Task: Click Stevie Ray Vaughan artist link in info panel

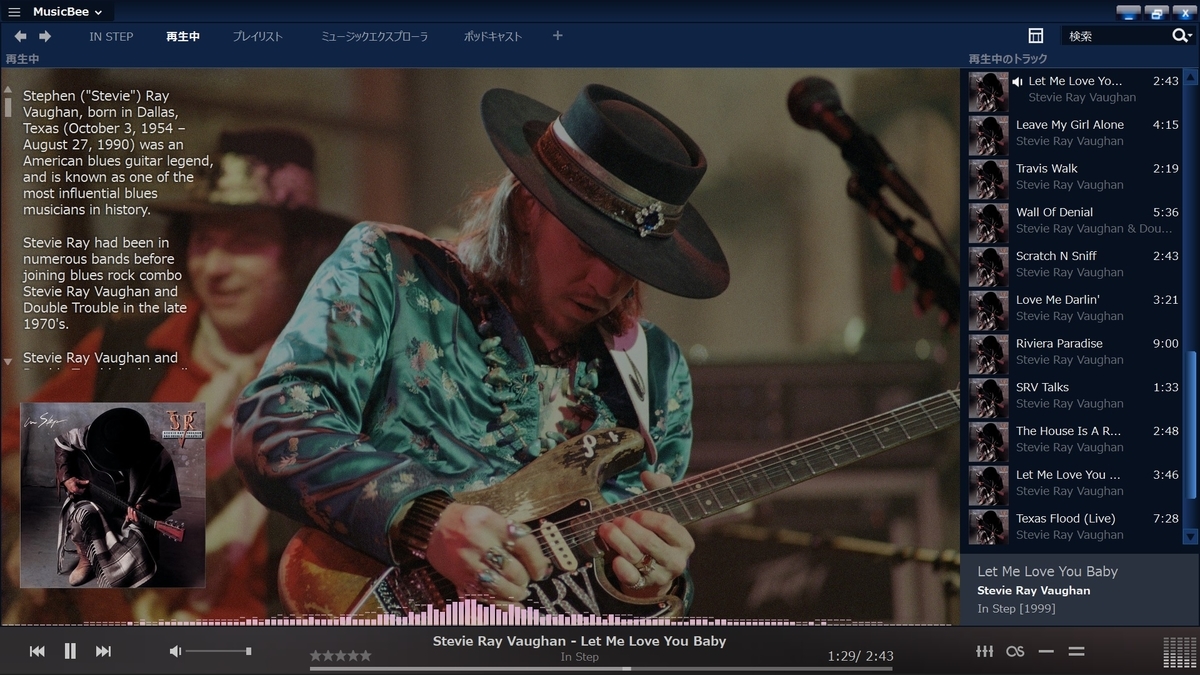Action: [1034, 591]
